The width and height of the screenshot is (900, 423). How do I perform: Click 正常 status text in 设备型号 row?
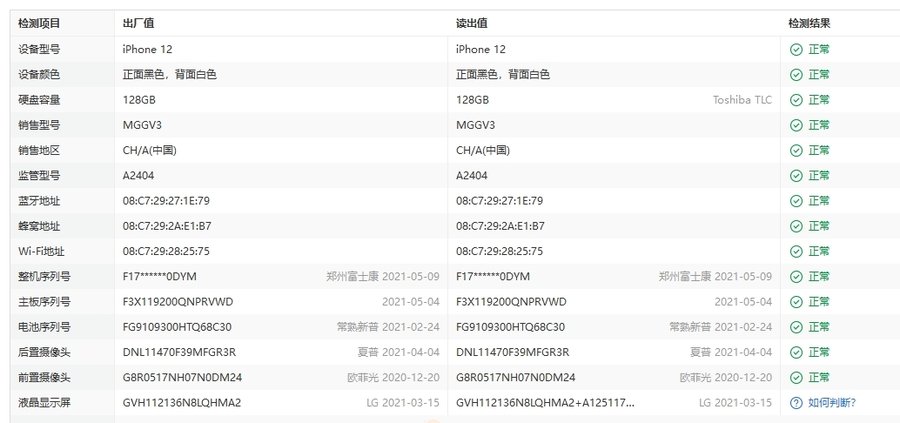819,49
